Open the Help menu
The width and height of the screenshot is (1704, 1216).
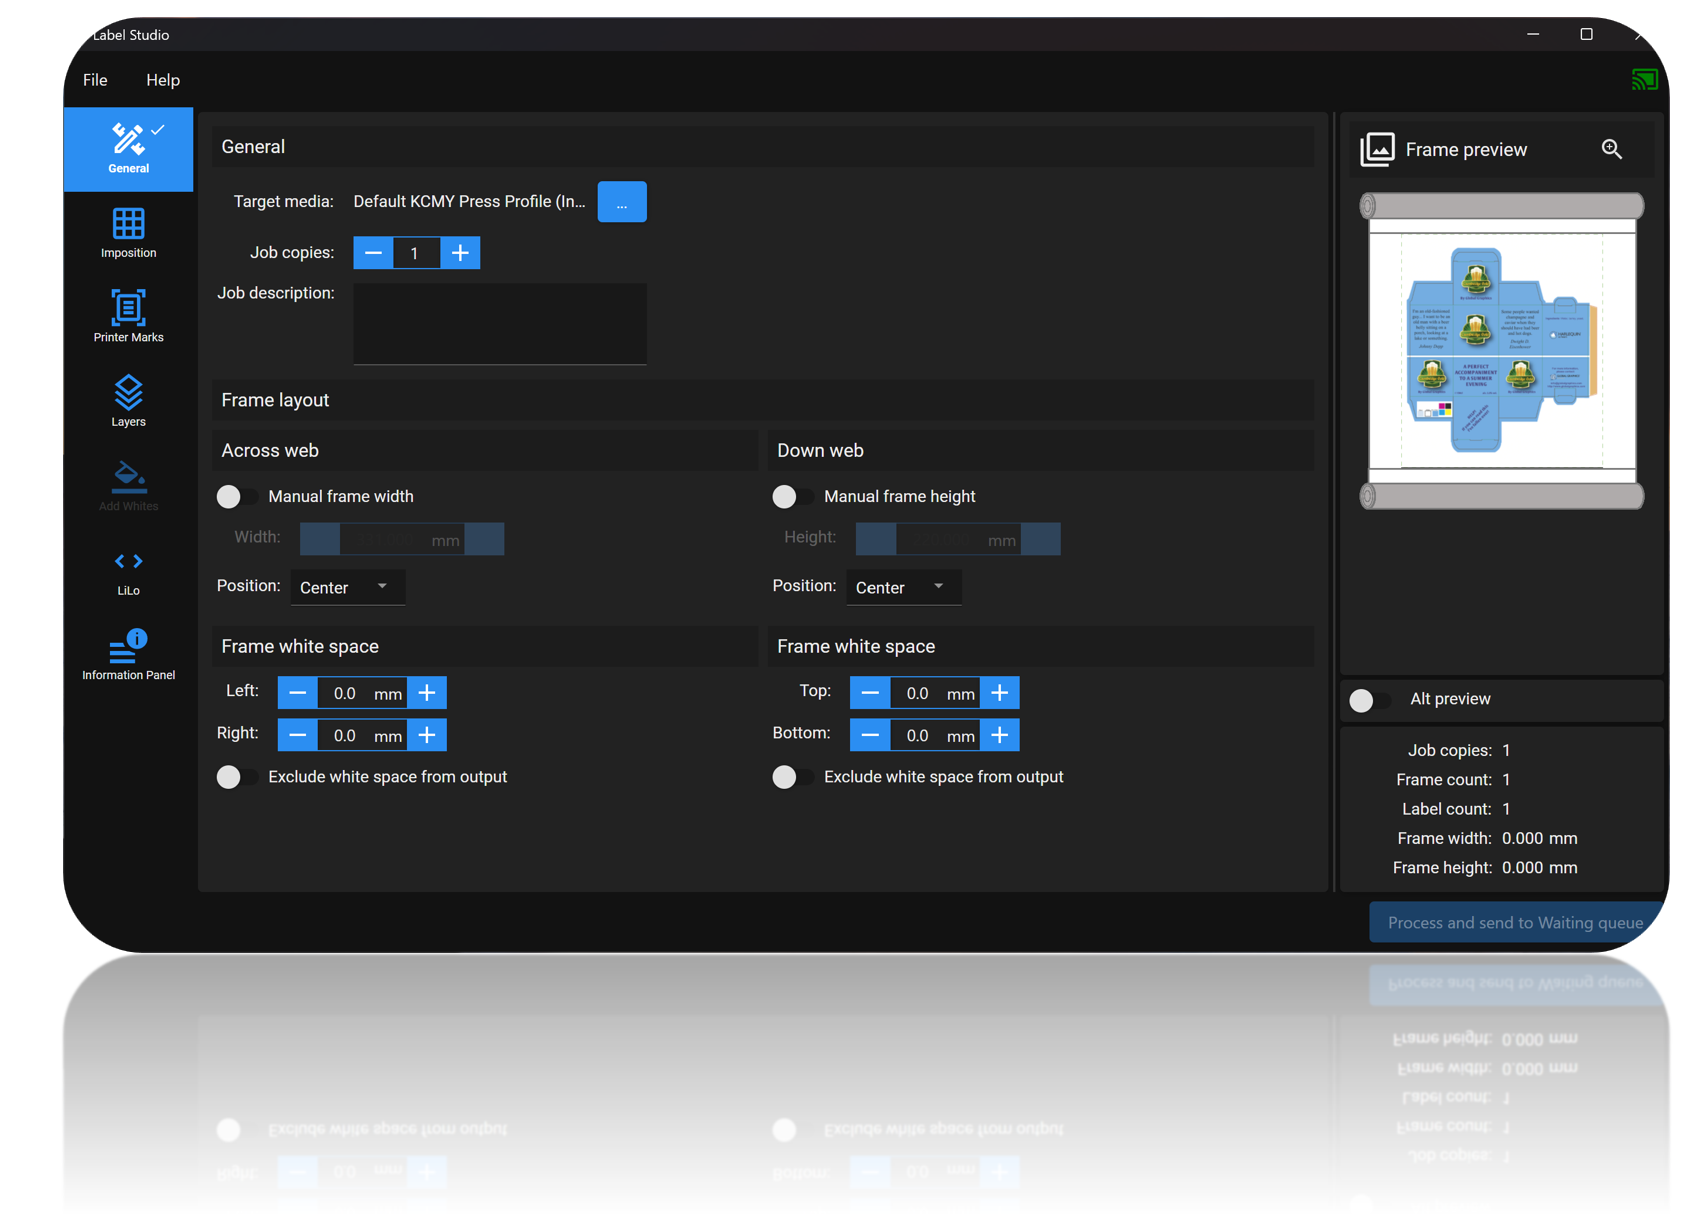163,80
